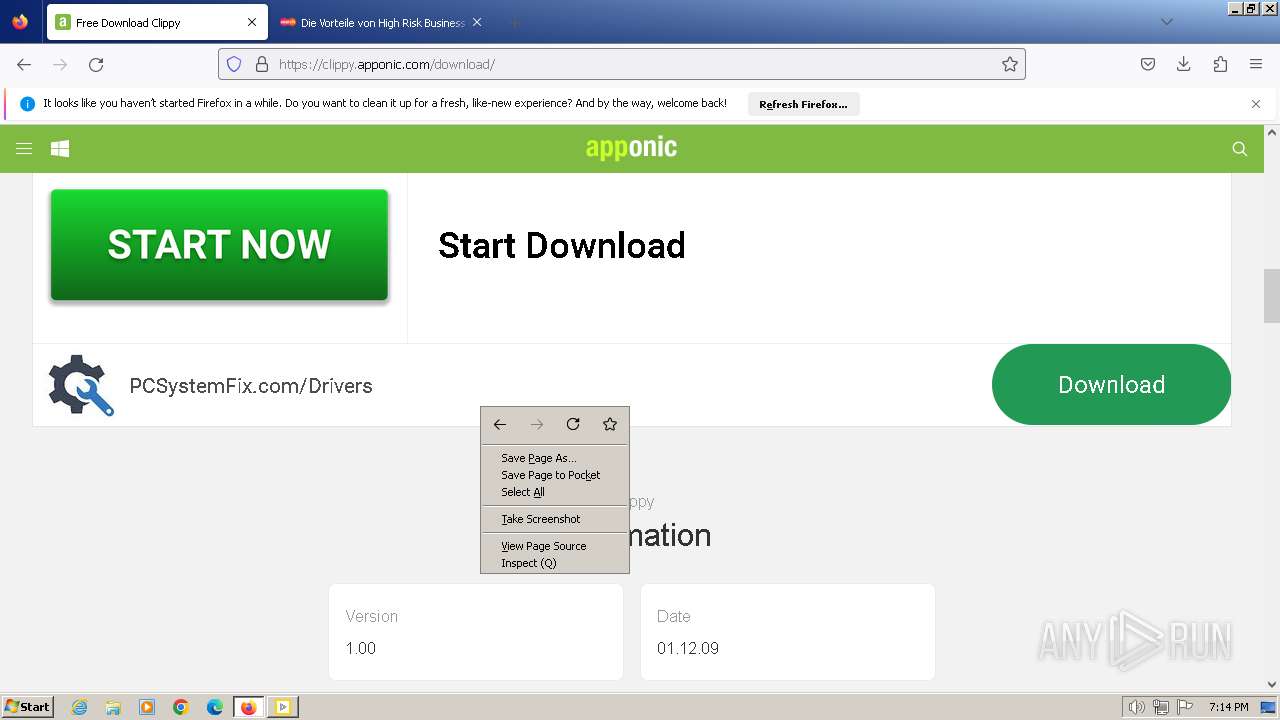The height and width of the screenshot is (720, 1280).
Task: Launch Chrome from taskbar
Action: (x=181, y=707)
